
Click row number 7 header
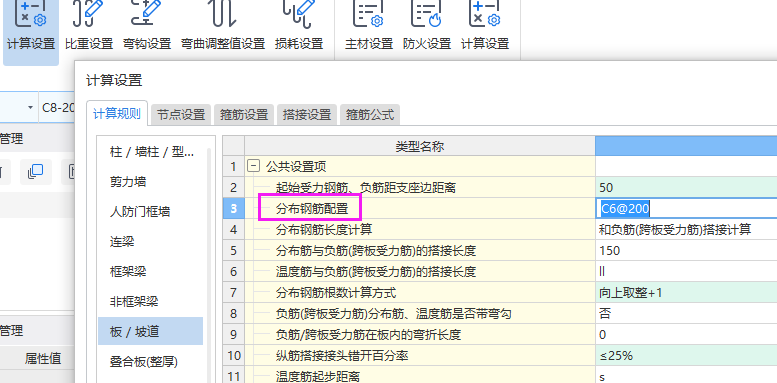coord(233,293)
